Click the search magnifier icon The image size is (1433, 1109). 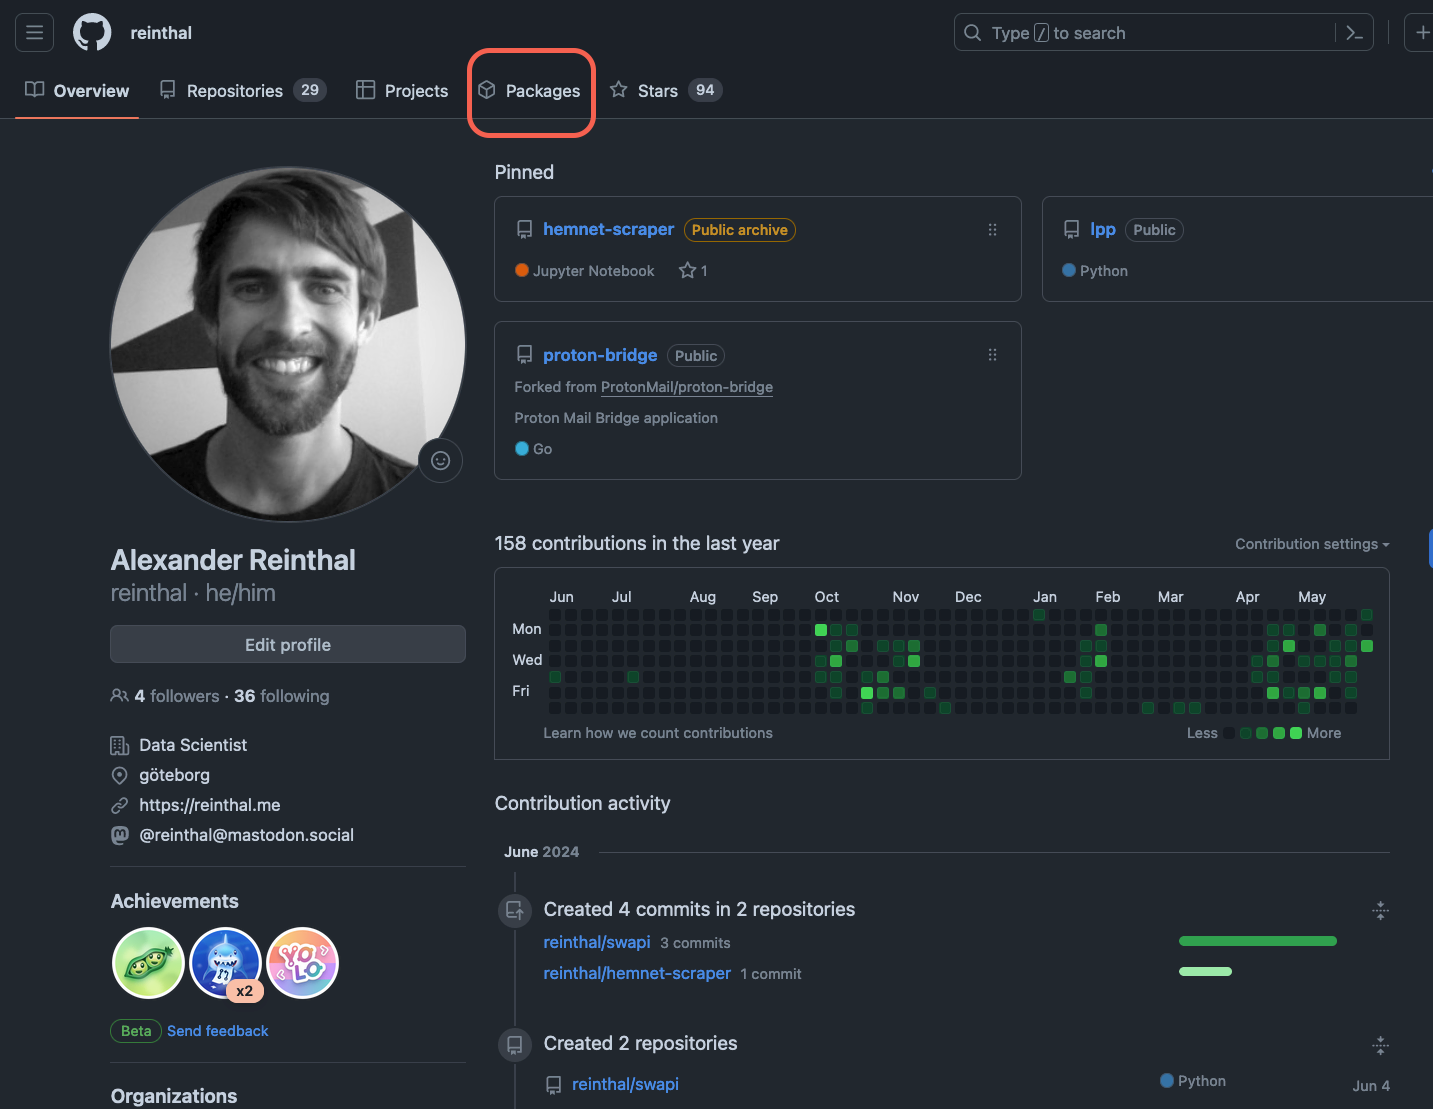972,33
